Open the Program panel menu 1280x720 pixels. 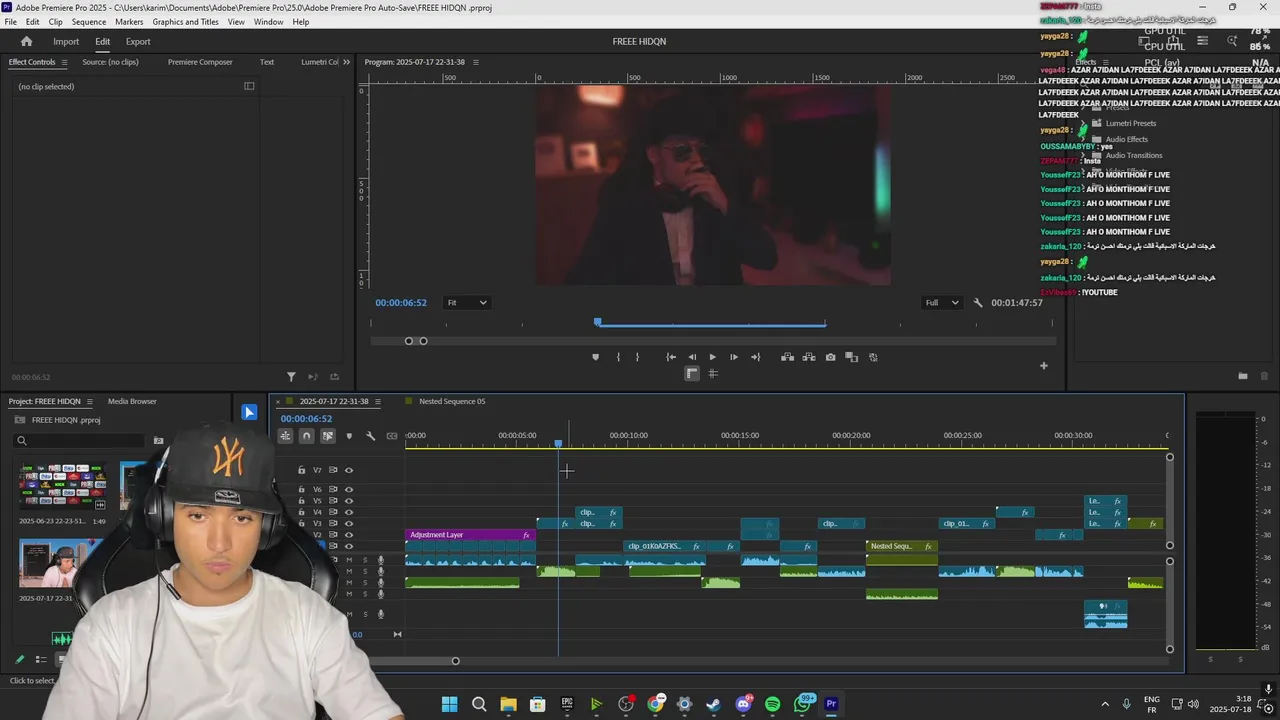pyautogui.click(x=475, y=62)
